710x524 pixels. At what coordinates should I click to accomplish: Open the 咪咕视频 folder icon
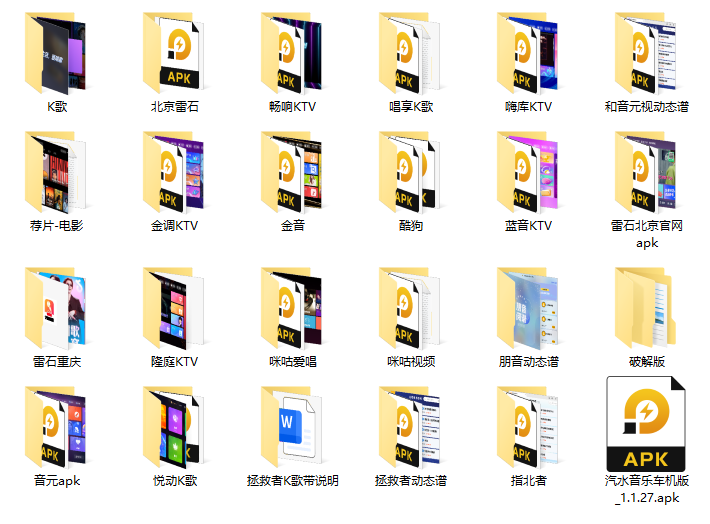point(410,308)
